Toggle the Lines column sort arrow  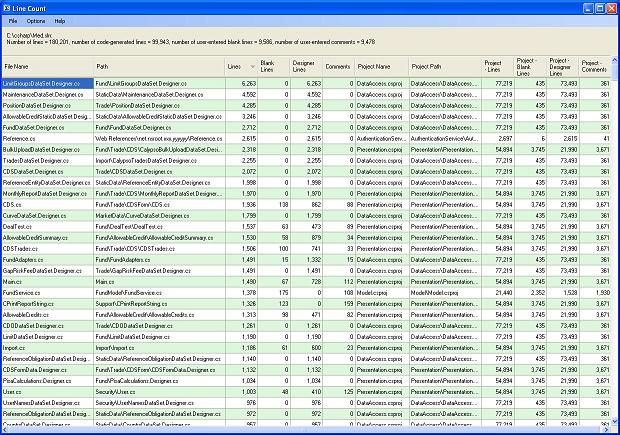coord(252,67)
